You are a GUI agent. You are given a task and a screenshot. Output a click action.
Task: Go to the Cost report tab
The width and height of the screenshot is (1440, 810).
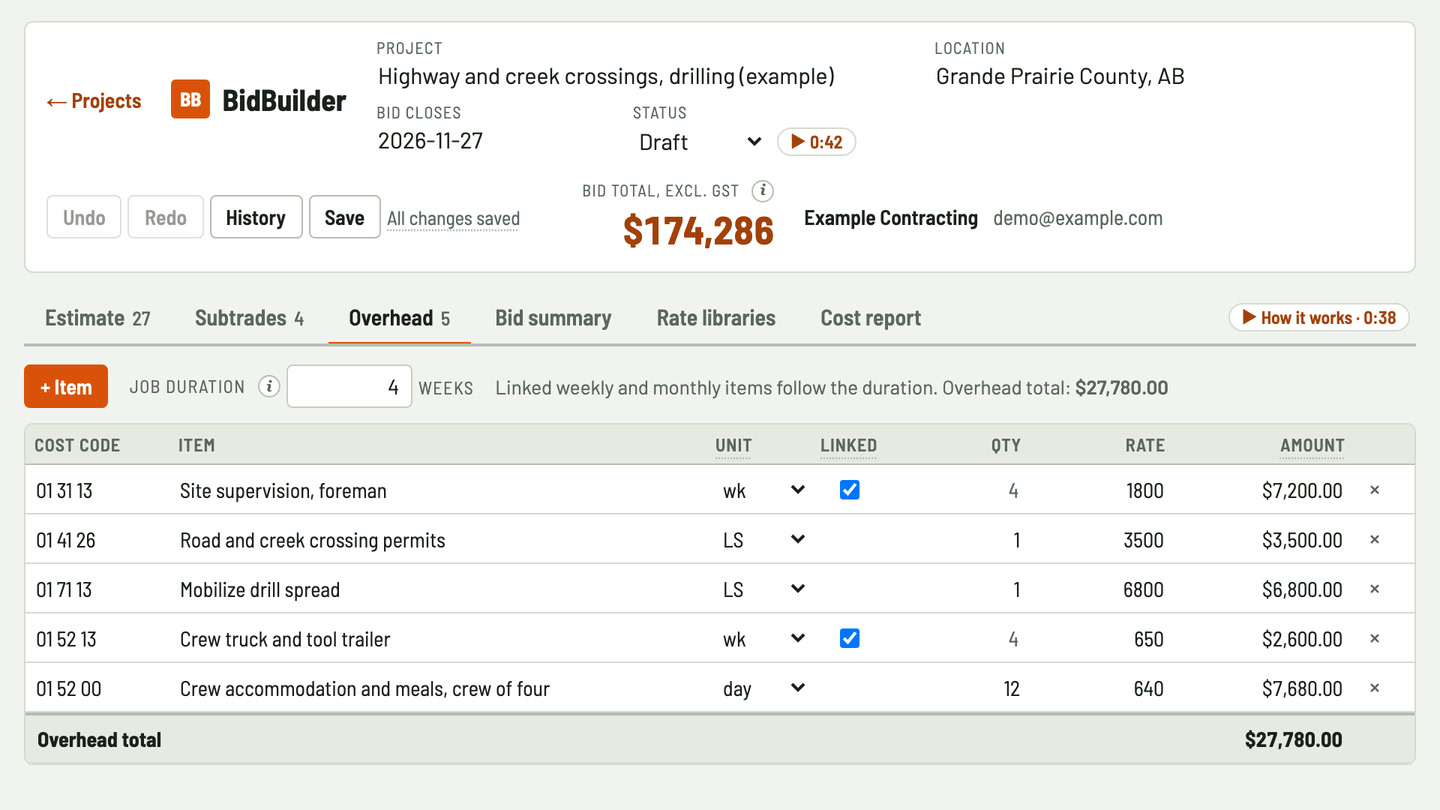click(871, 318)
